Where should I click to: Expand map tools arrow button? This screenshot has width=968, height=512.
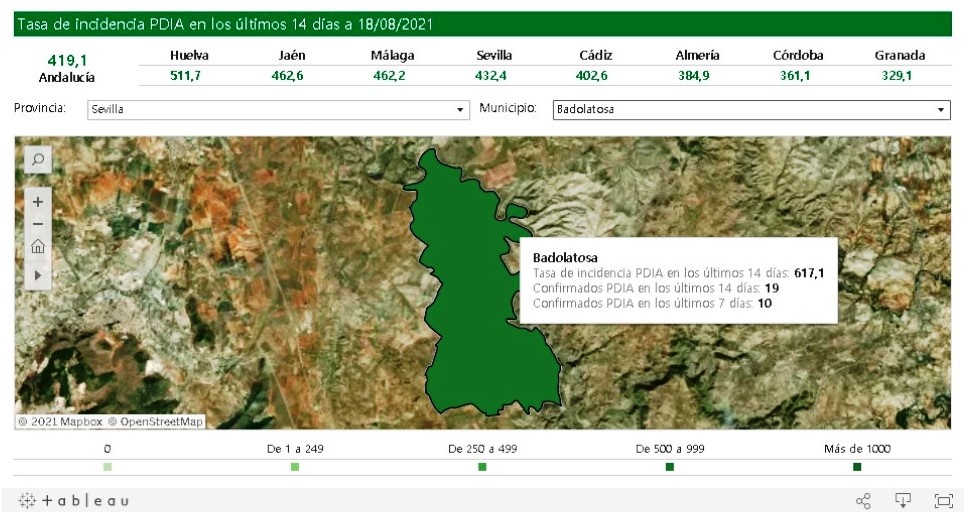coord(37,274)
